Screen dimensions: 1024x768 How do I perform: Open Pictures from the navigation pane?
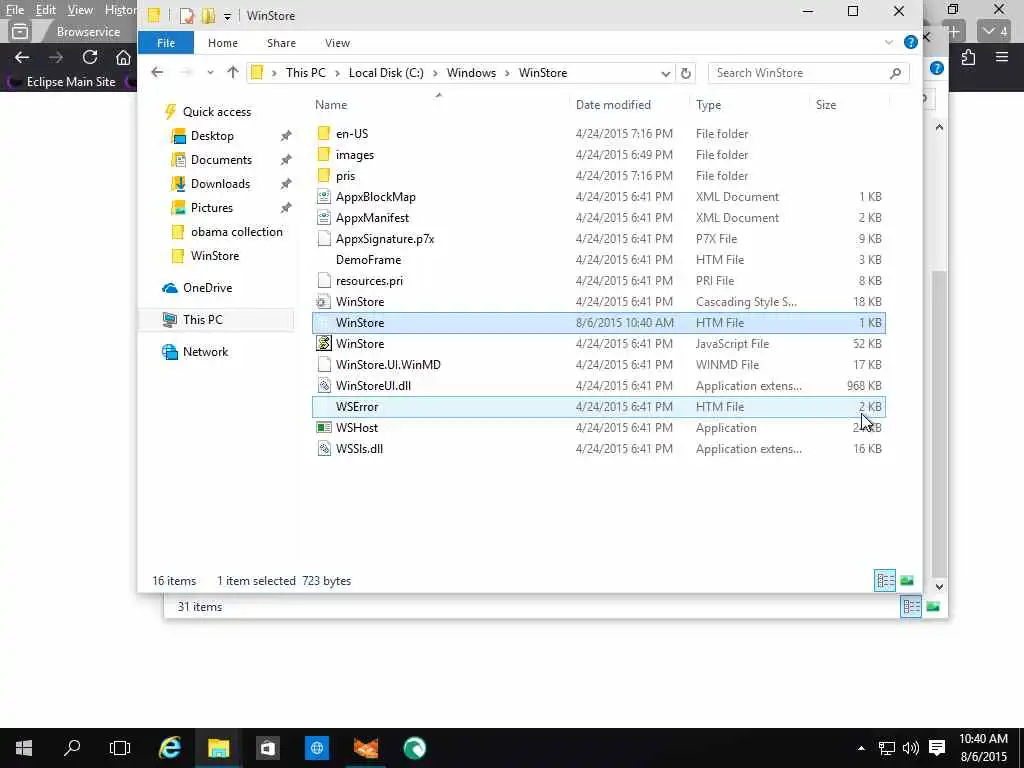[x=212, y=208]
